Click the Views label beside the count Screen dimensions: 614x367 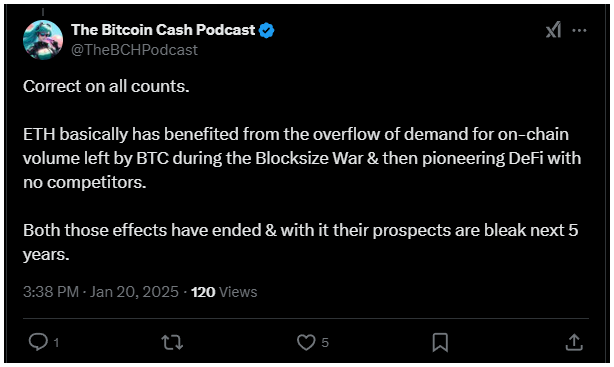coord(238,292)
